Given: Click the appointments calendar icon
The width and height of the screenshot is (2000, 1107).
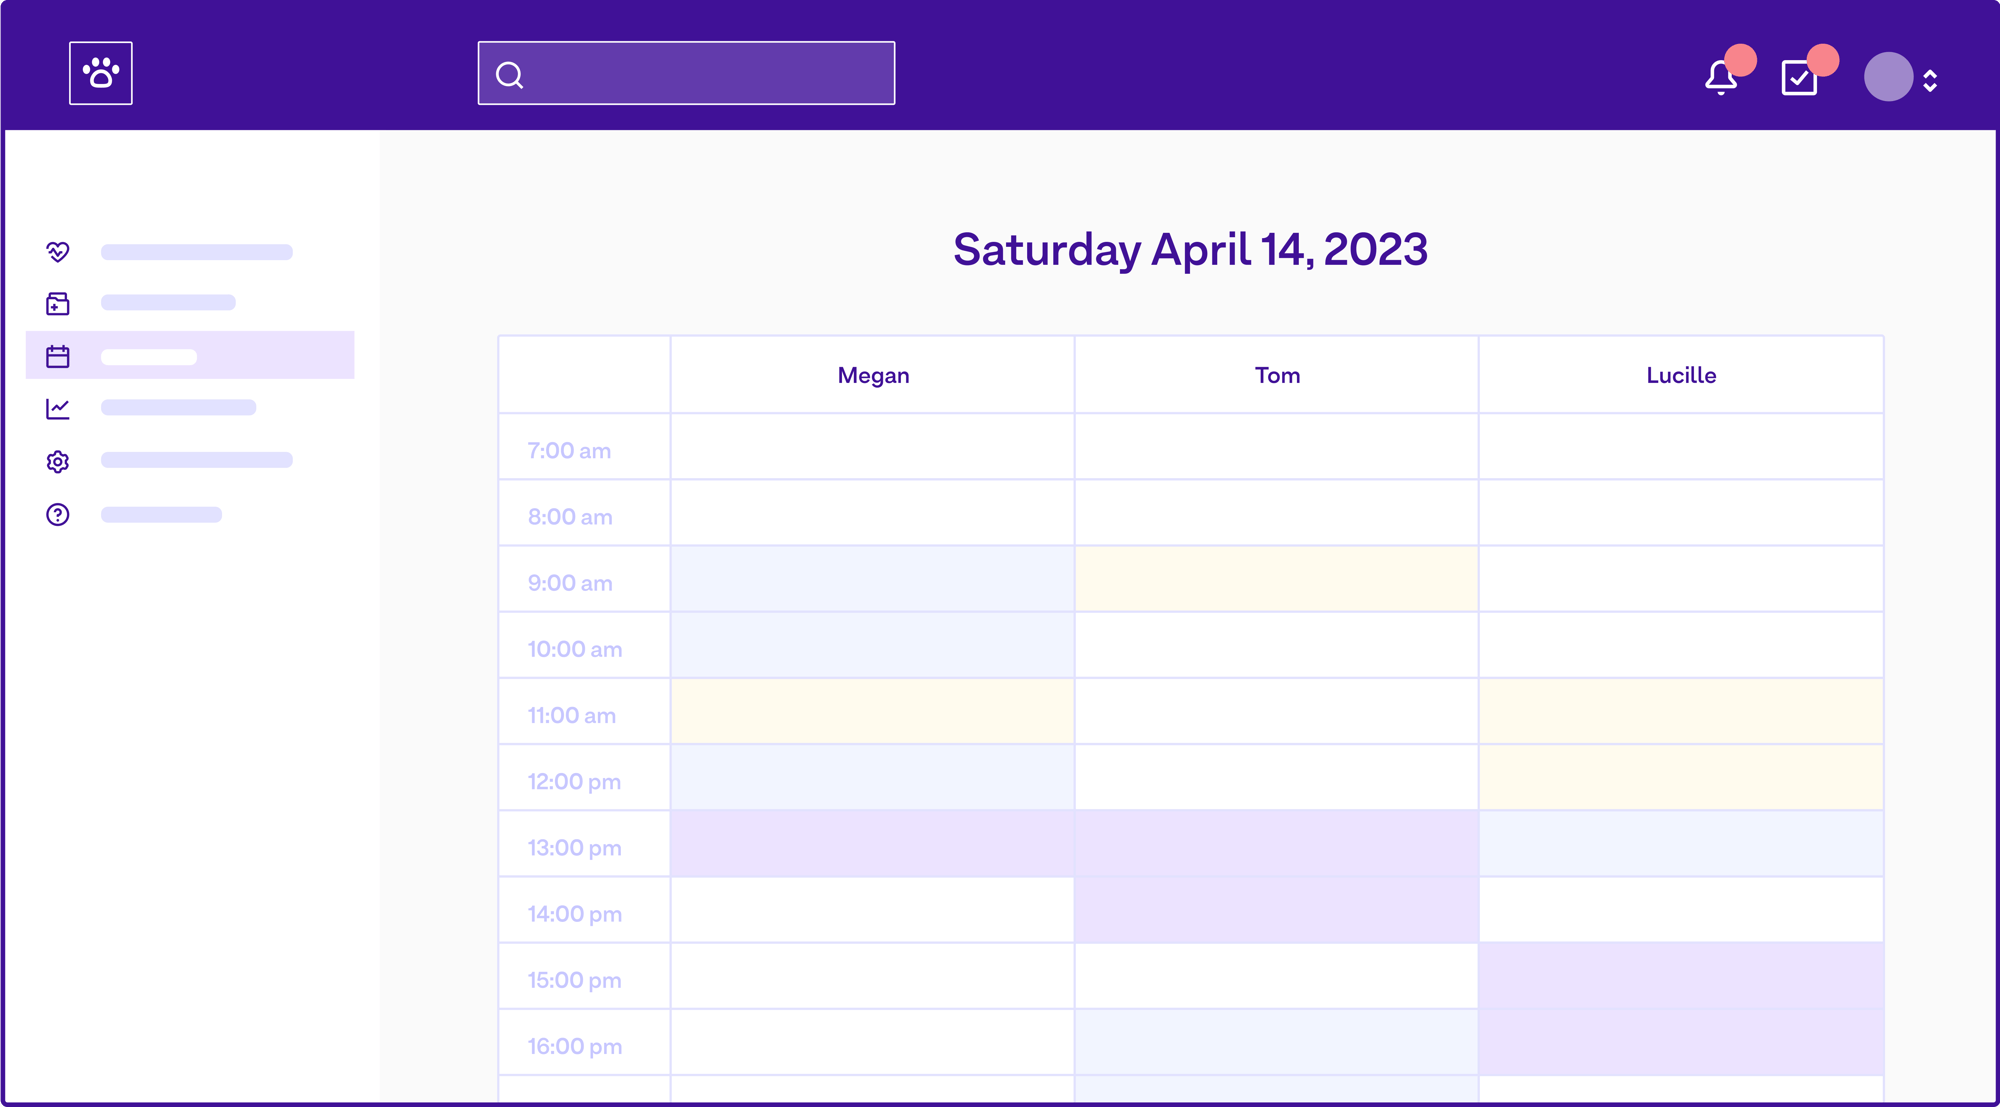Looking at the screenshot, I should 57,356.
